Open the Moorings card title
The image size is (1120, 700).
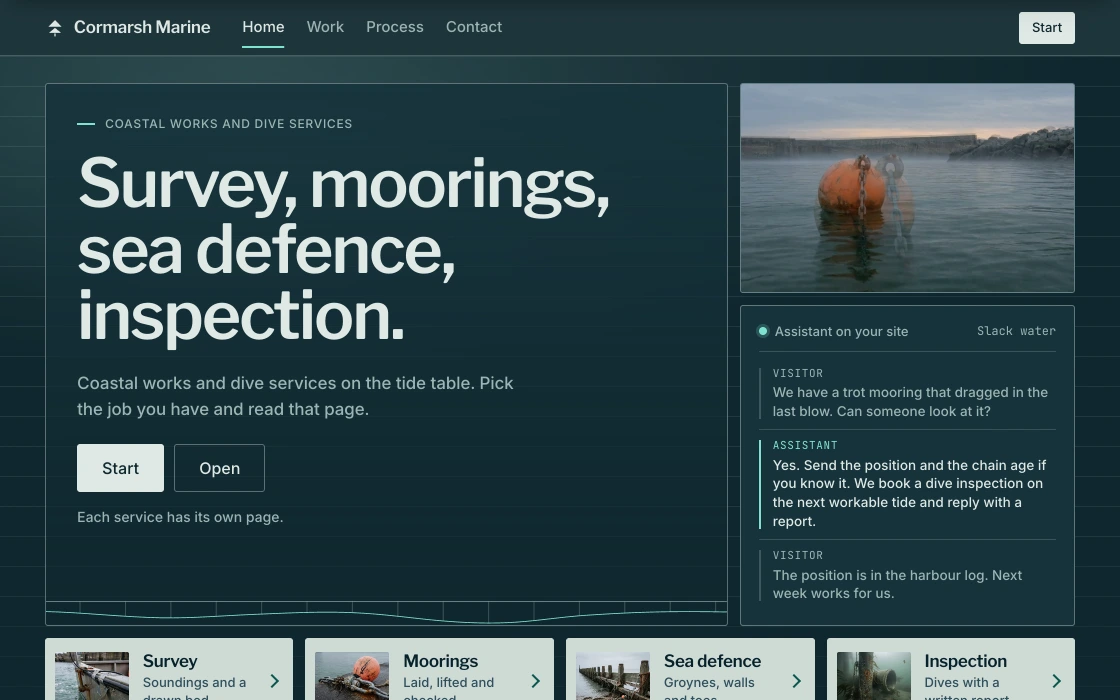point(441,661)
